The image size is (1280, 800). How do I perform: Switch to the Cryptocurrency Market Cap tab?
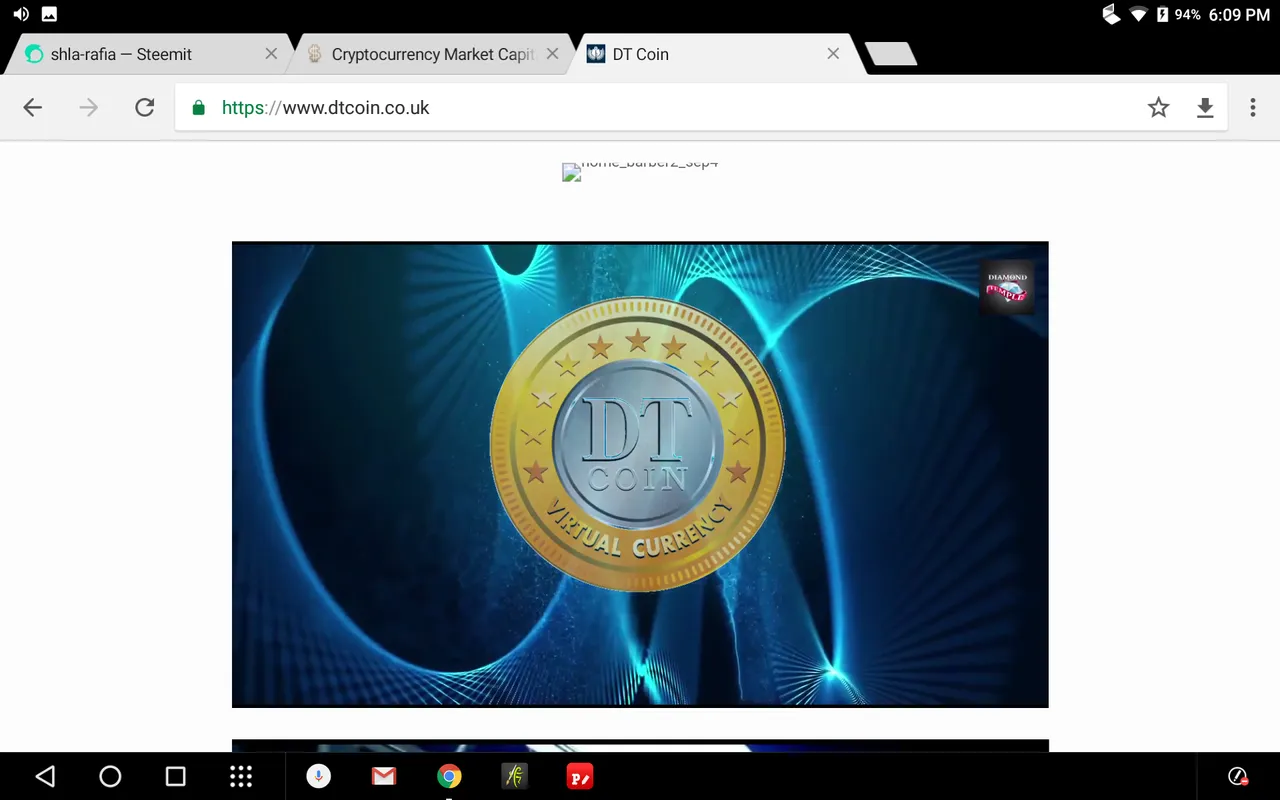[434, 54]
